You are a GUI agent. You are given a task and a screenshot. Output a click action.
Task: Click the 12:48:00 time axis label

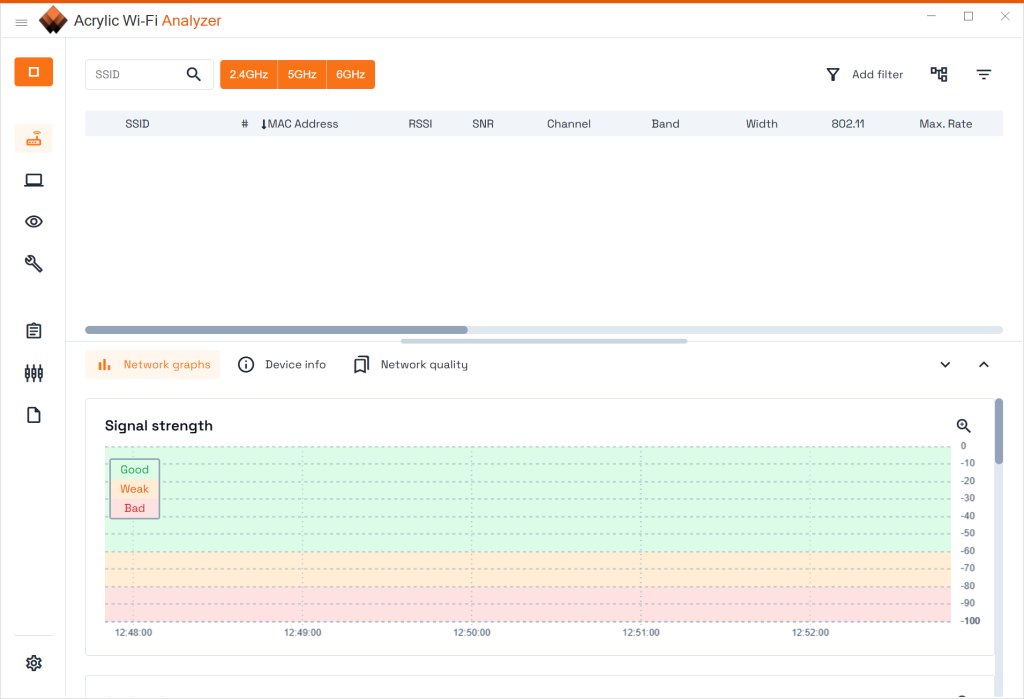[133, 632]
